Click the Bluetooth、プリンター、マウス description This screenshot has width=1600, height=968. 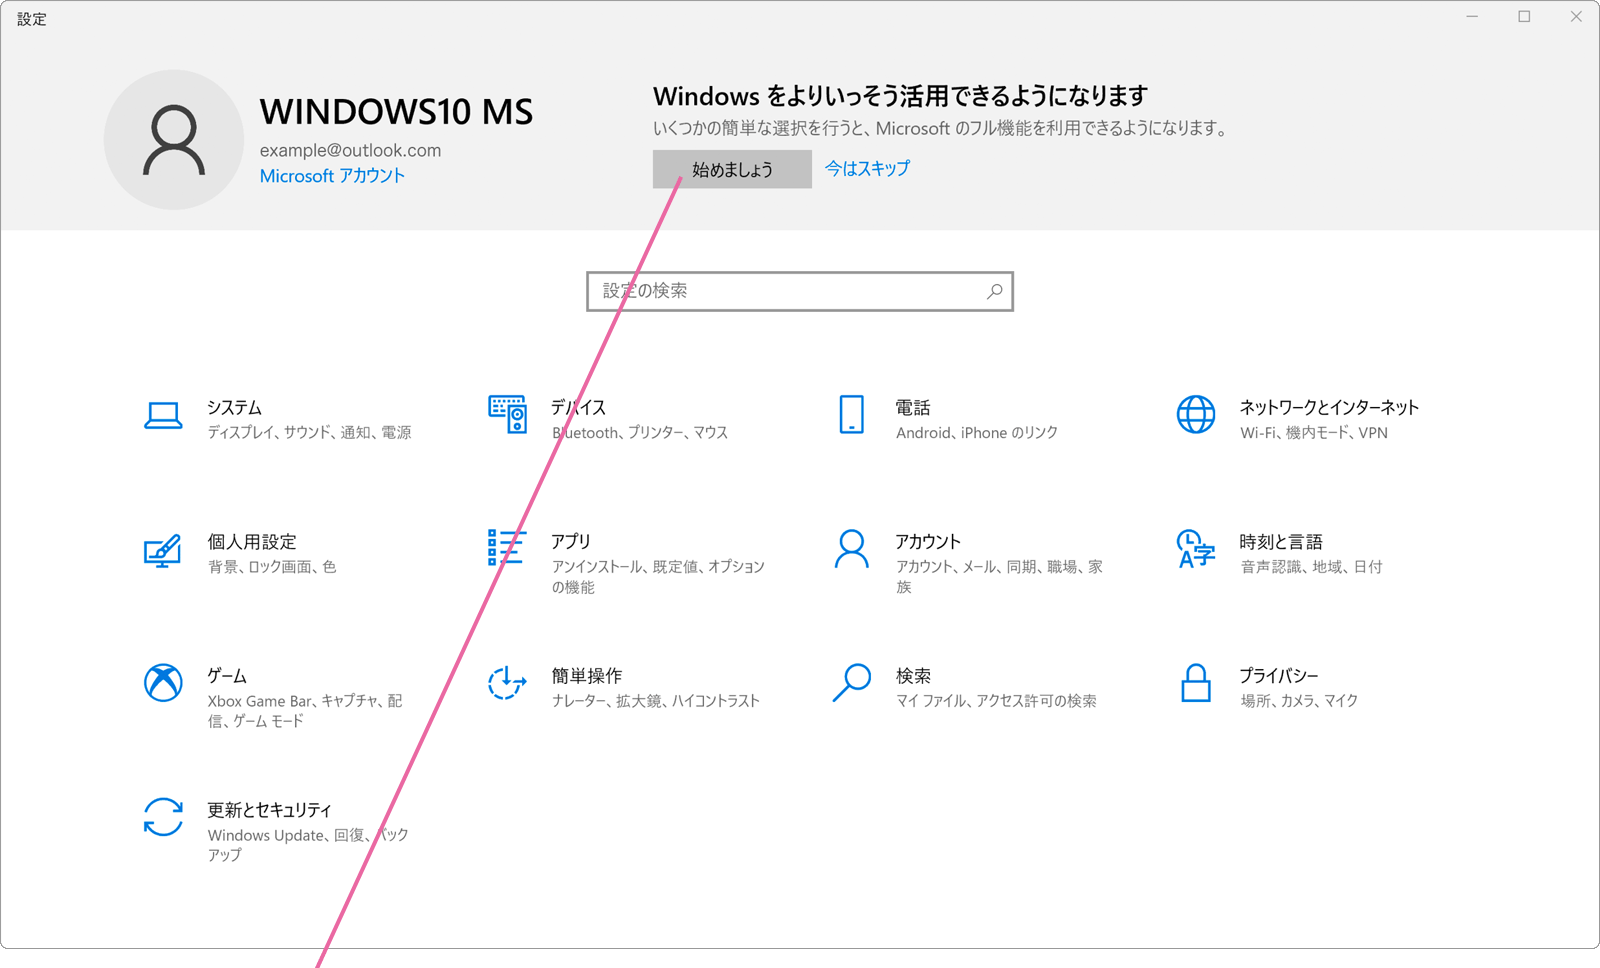pyautogui.click(x=640, y=432)
